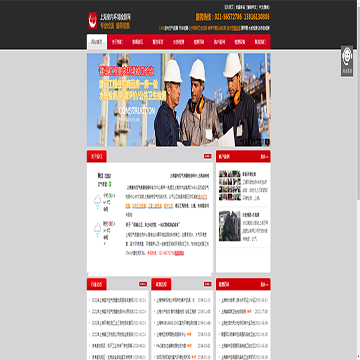Open the more link in the bottom-right panel header
360x360 pixels.
[x=264, y=284]
